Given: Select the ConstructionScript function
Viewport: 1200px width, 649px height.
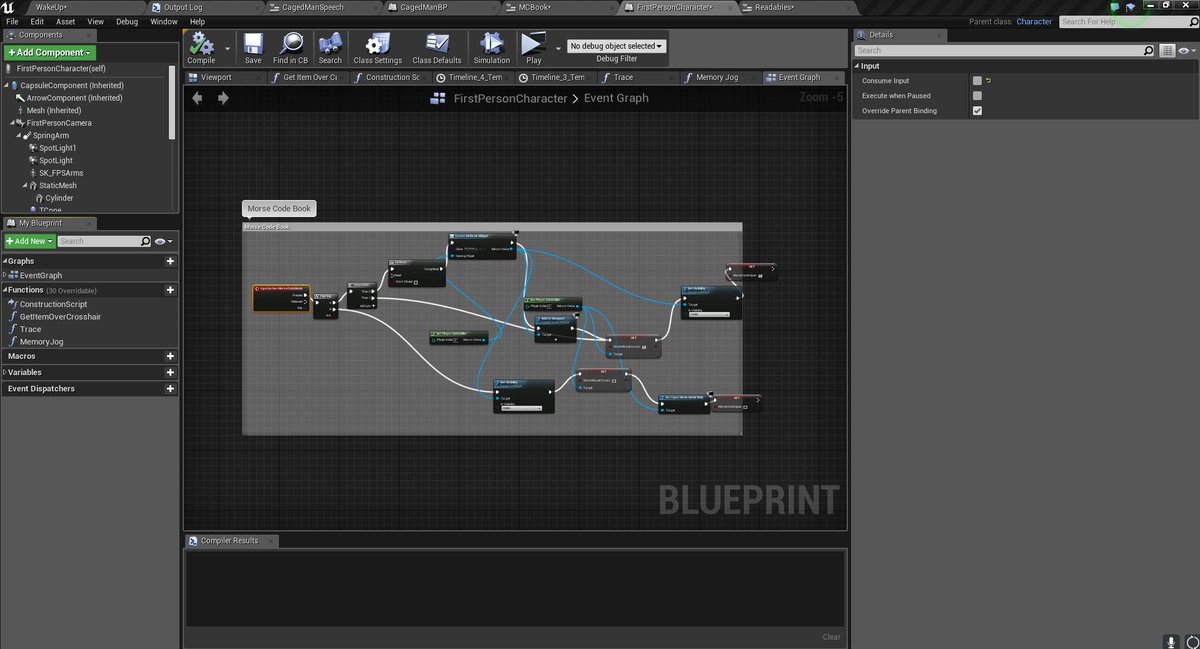Looking at the screenshot, I should point(53,303).
